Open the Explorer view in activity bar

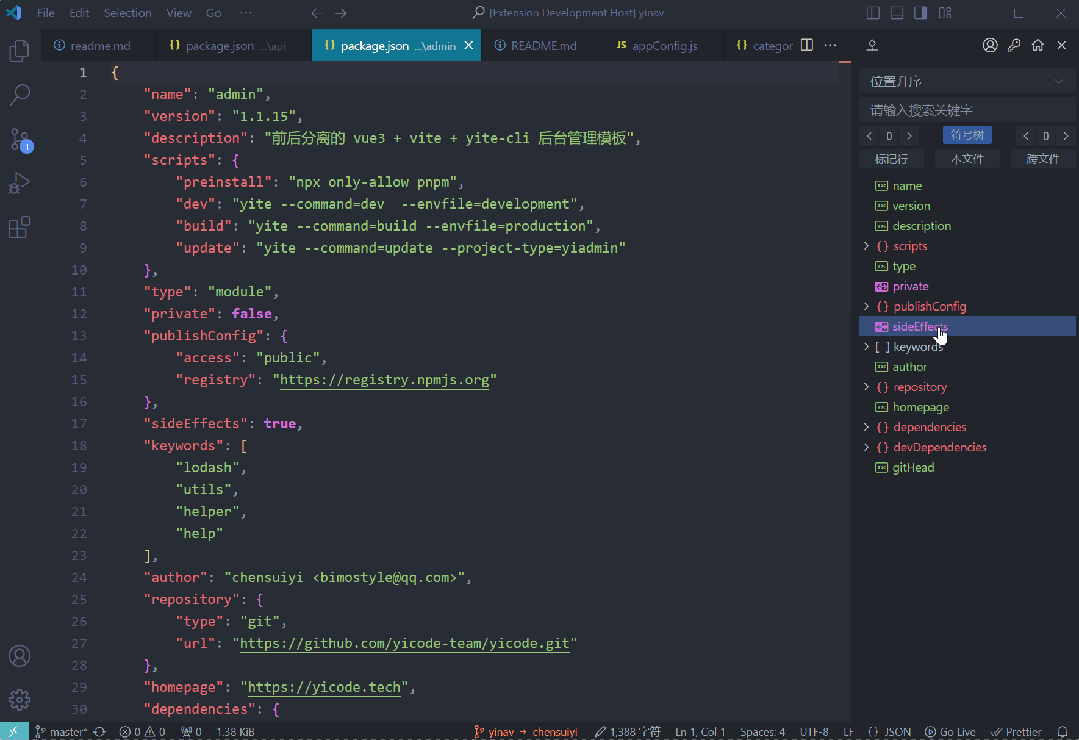click(19, 51)
